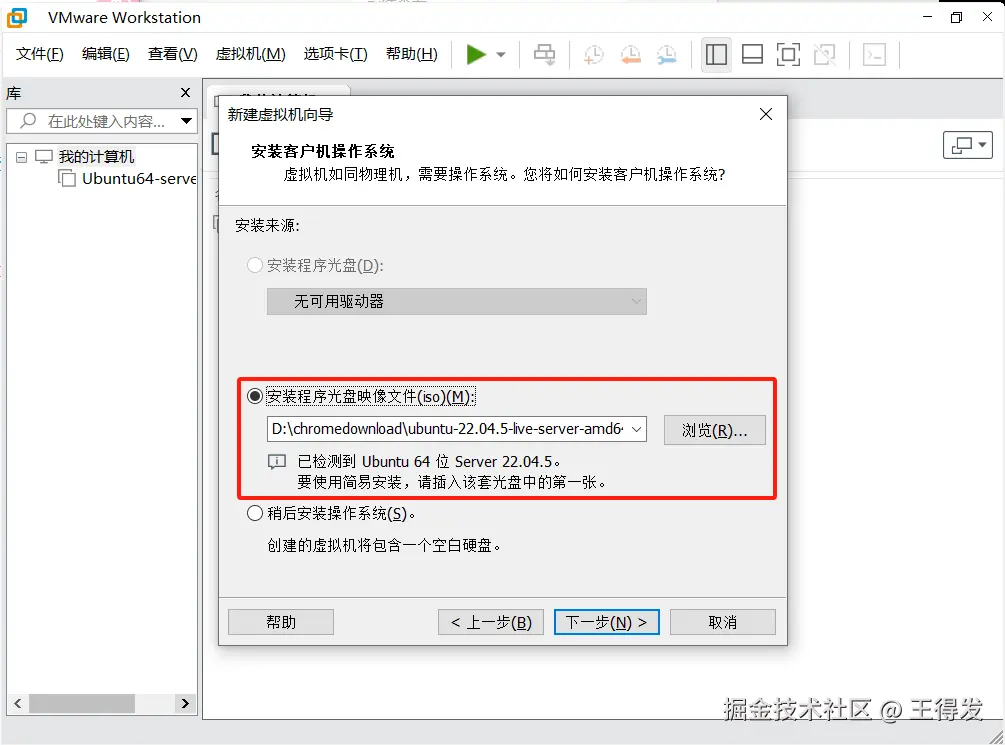The image size is (1005, 745).
Task: Click the Unity mode toolbar icon
Action: click(x=824, y=54)
